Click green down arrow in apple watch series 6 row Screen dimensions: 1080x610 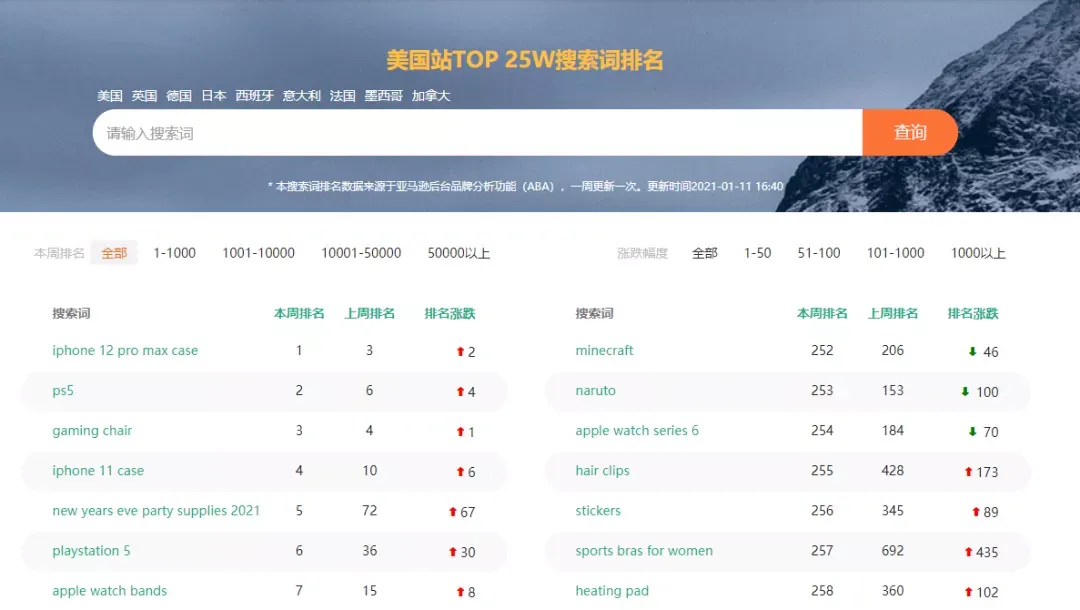973,432
